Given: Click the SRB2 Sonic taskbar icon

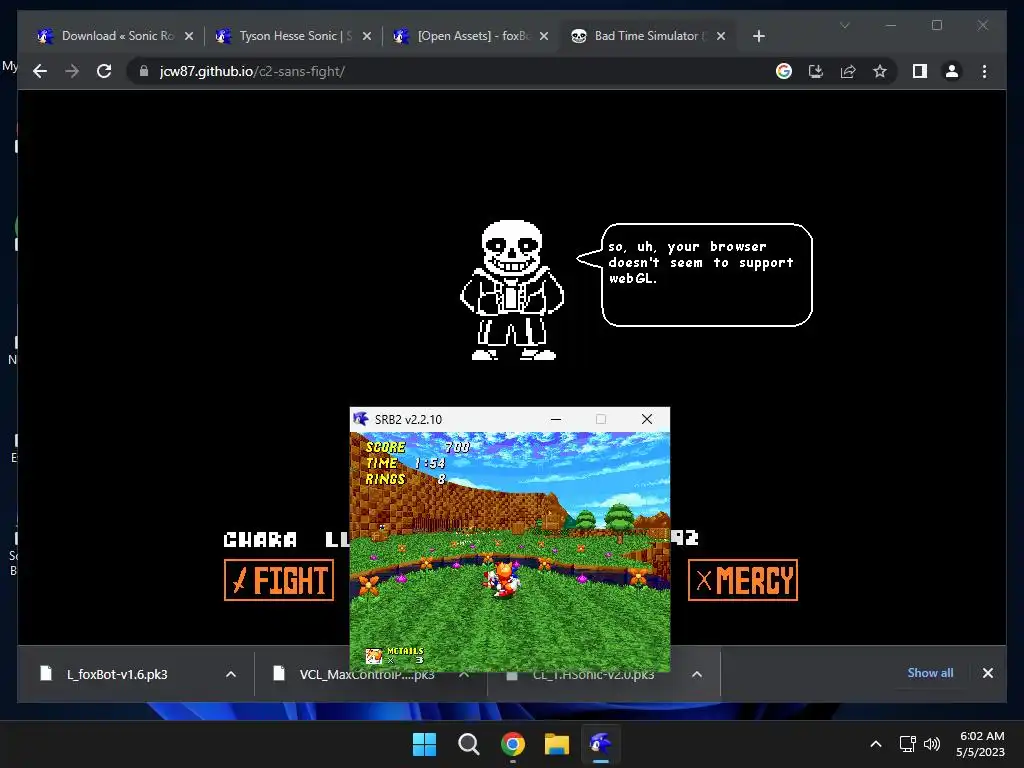Looking at the screenshot, I should point(601,744).
